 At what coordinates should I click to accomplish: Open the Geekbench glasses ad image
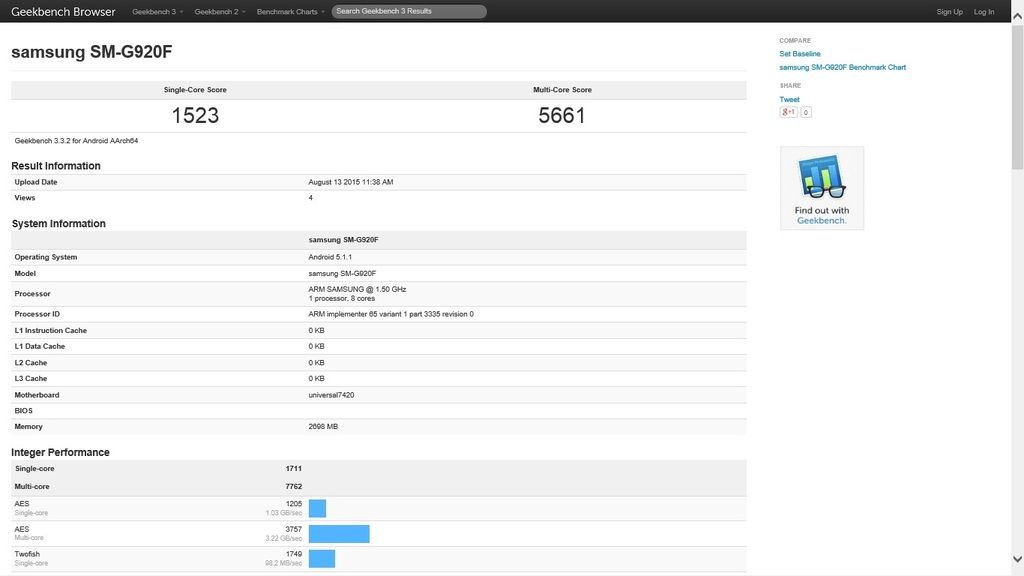pos(821,188)
